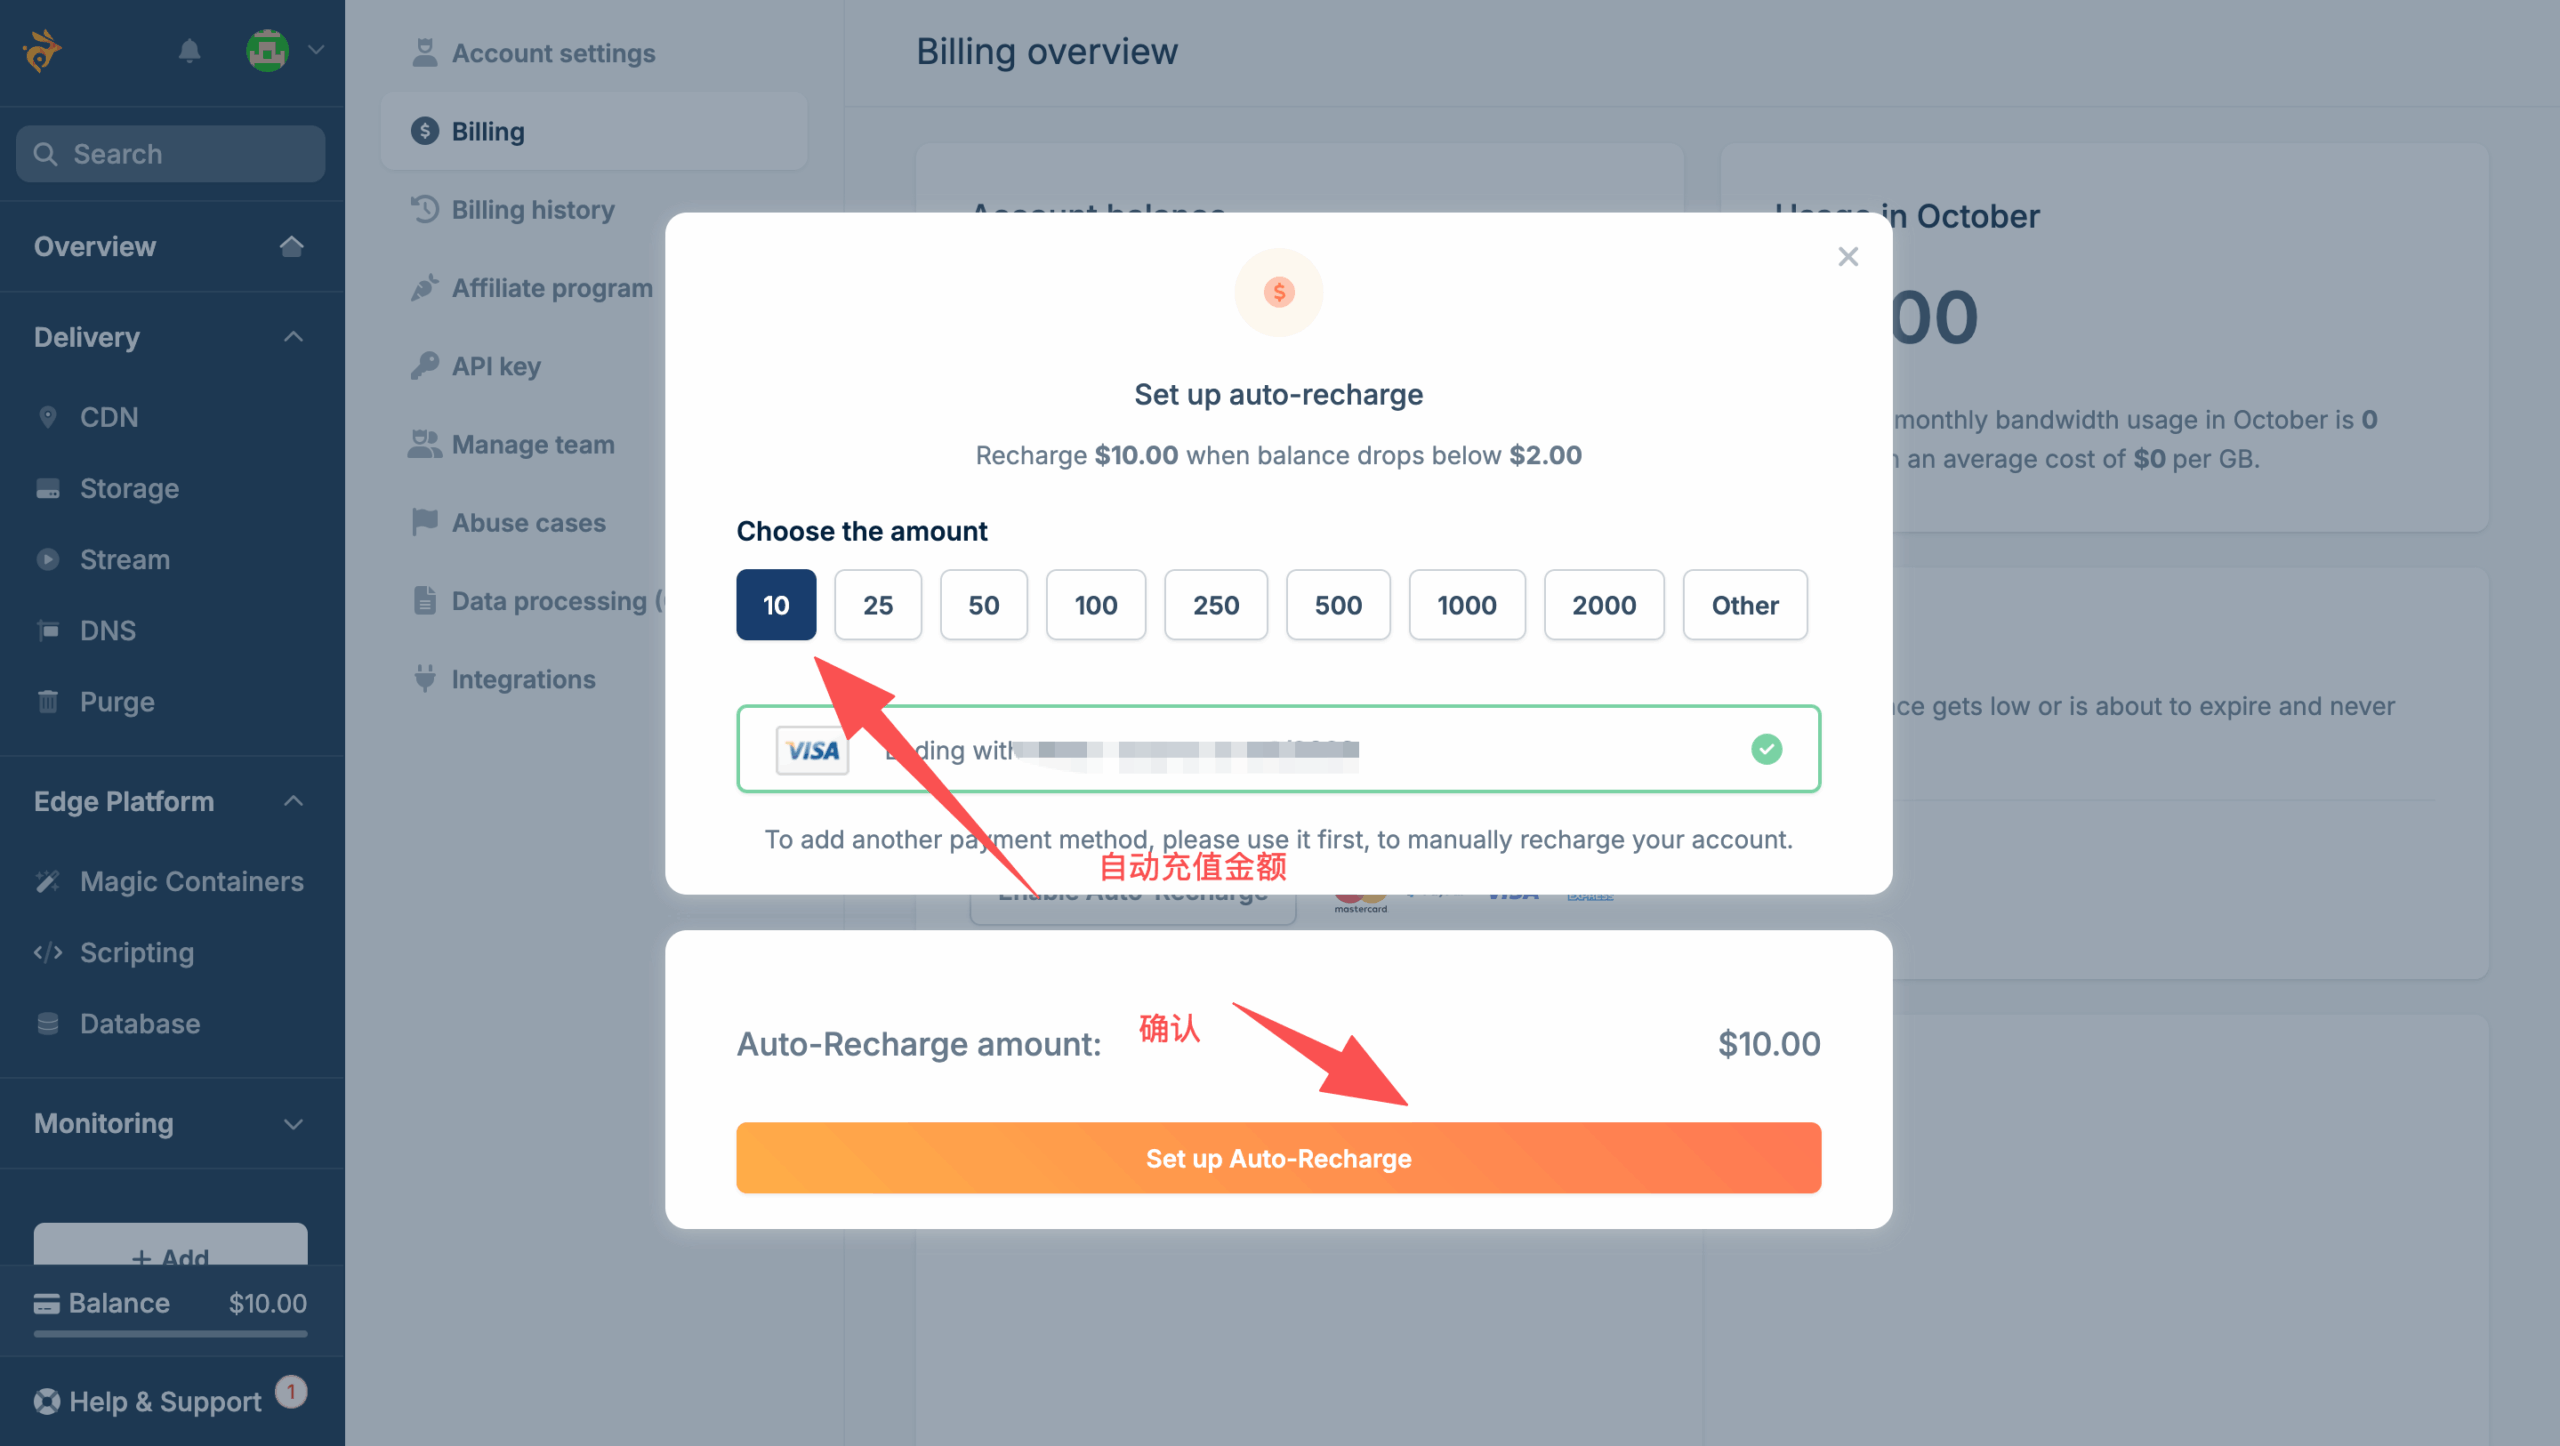
Task: Click the Magic Containers wand icon
Action: [x=47, y=881]
